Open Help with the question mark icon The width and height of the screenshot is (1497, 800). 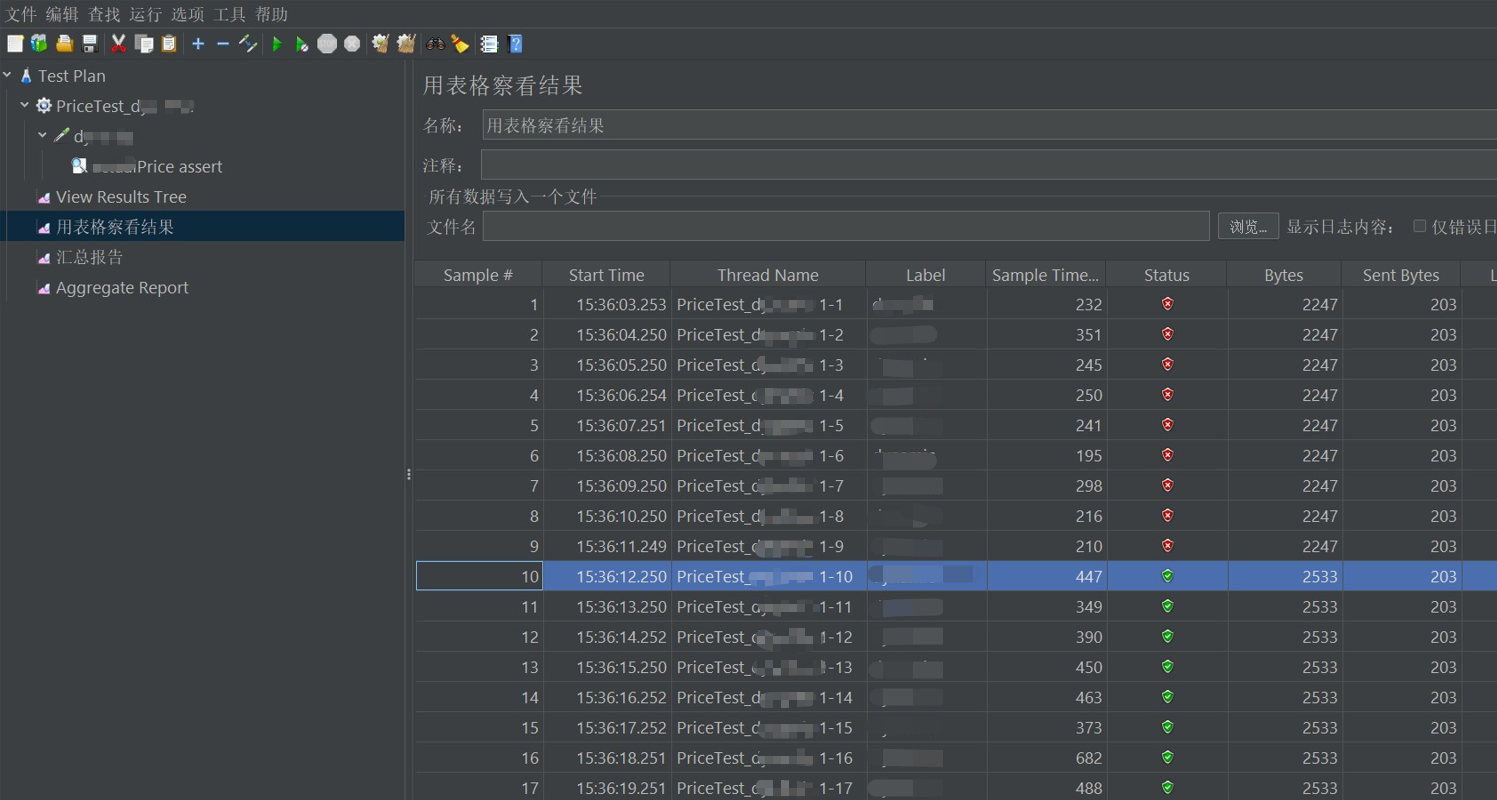[x=515, y=44]
